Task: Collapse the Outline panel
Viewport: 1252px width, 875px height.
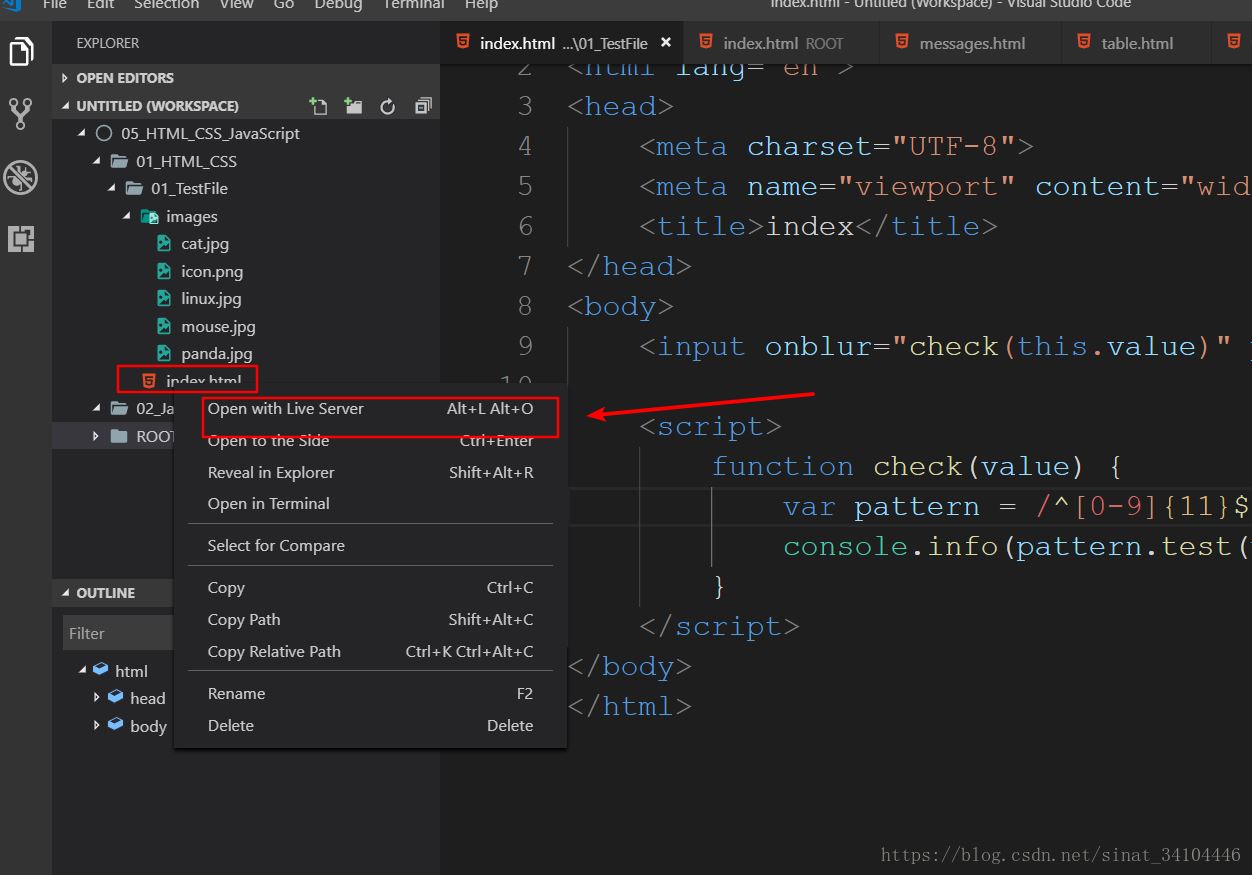Action: [66, 593]
